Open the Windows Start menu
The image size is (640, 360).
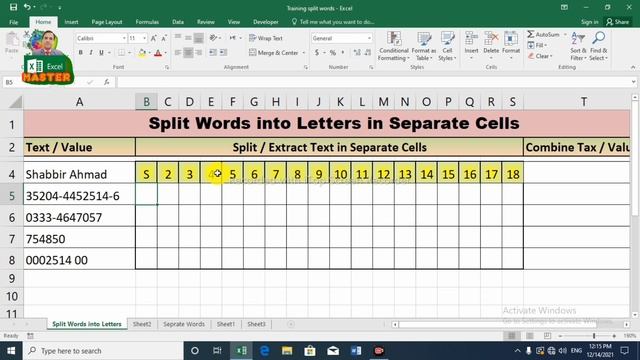pyautogui.click(x=11, y=351)
